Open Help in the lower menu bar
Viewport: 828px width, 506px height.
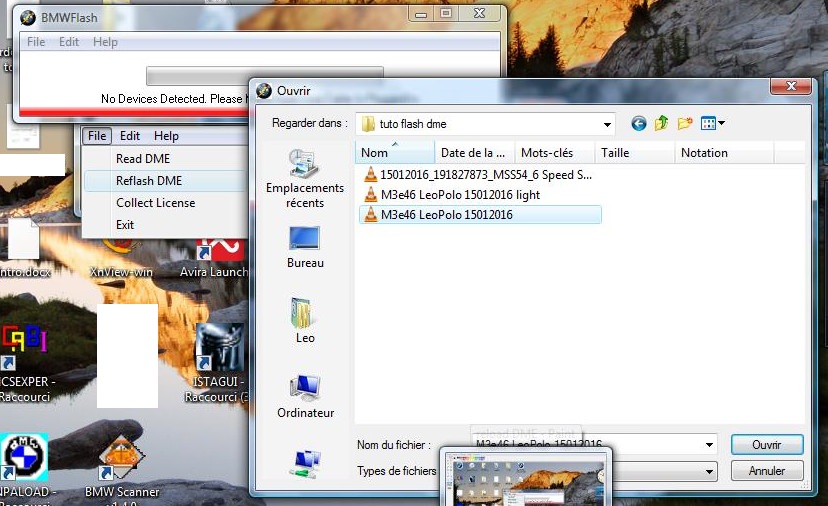point(166,136)
